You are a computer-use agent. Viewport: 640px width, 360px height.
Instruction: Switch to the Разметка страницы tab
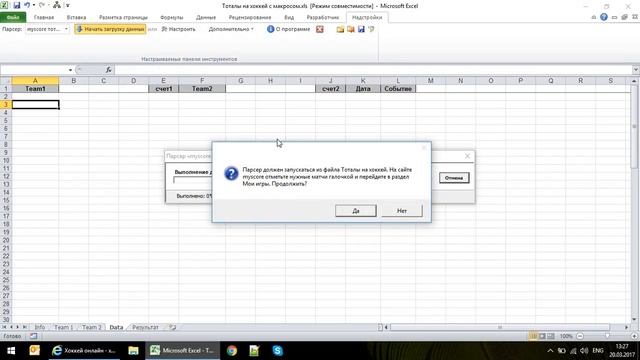click(x=123, y=18)
